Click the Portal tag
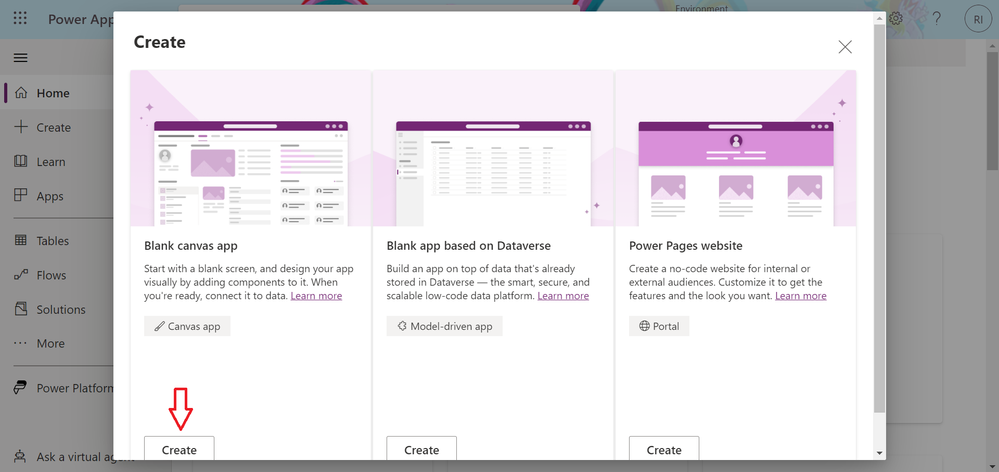Viewport: 999px width, 472px height. 659,326
